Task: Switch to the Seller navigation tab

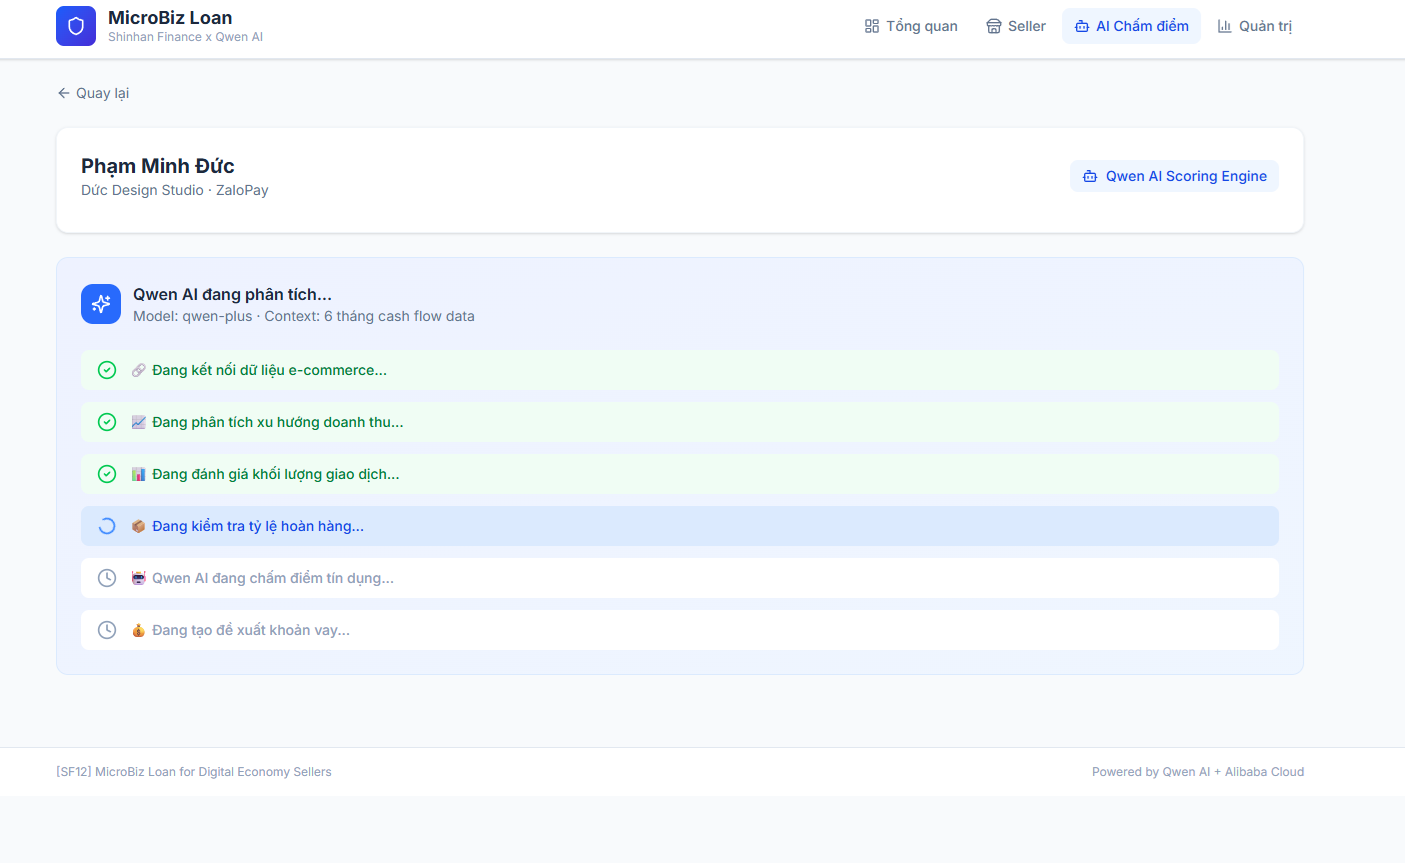Action: coord(1016,26)
